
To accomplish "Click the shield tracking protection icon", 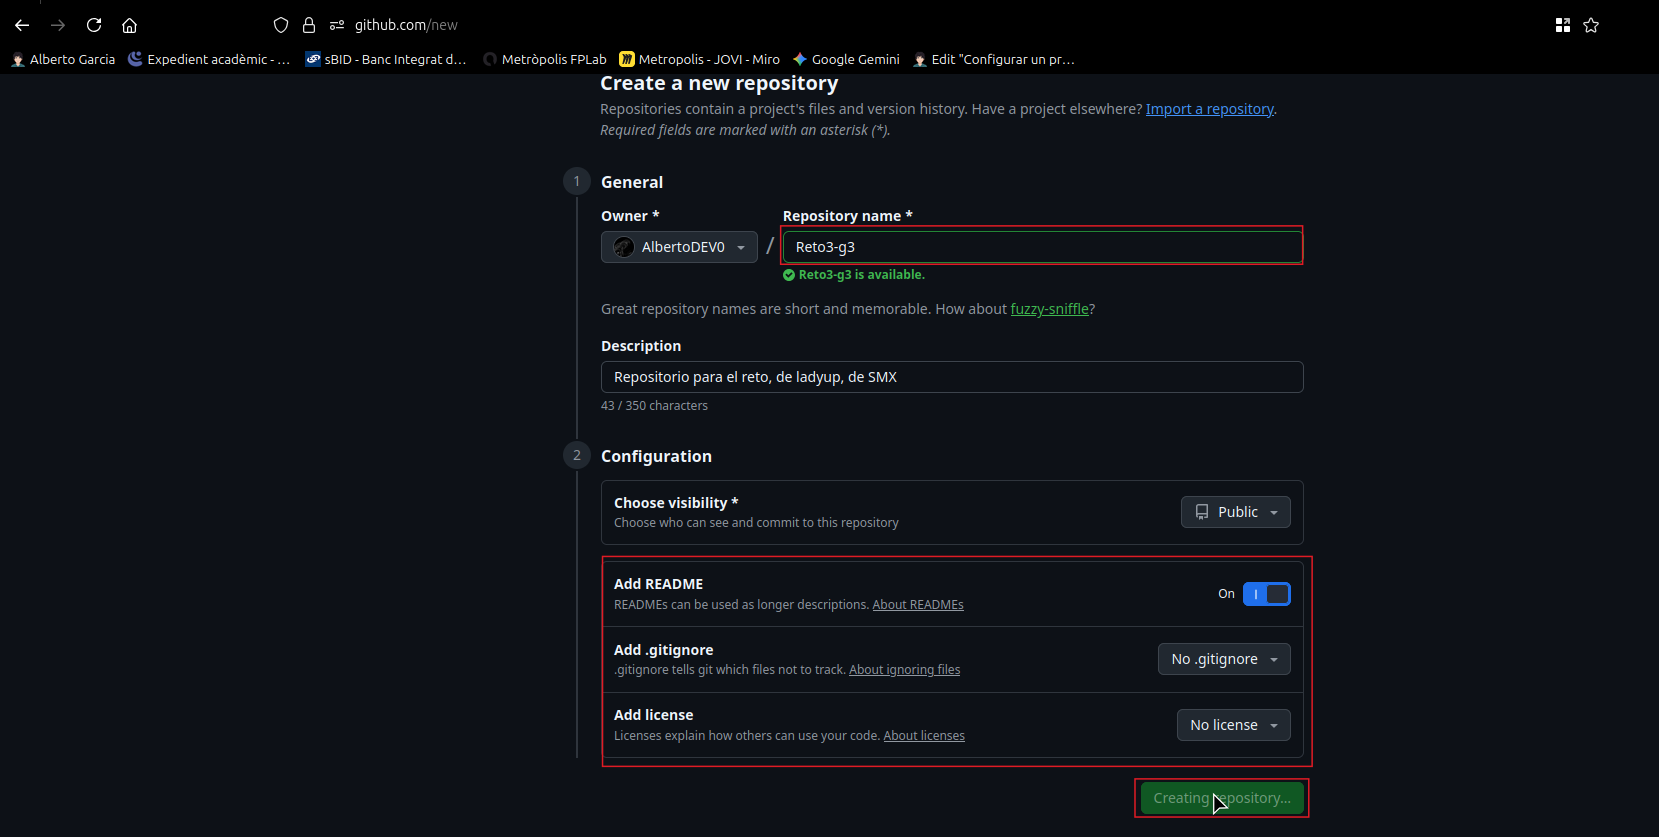I will pyautogui.click(x=281, y=25).
